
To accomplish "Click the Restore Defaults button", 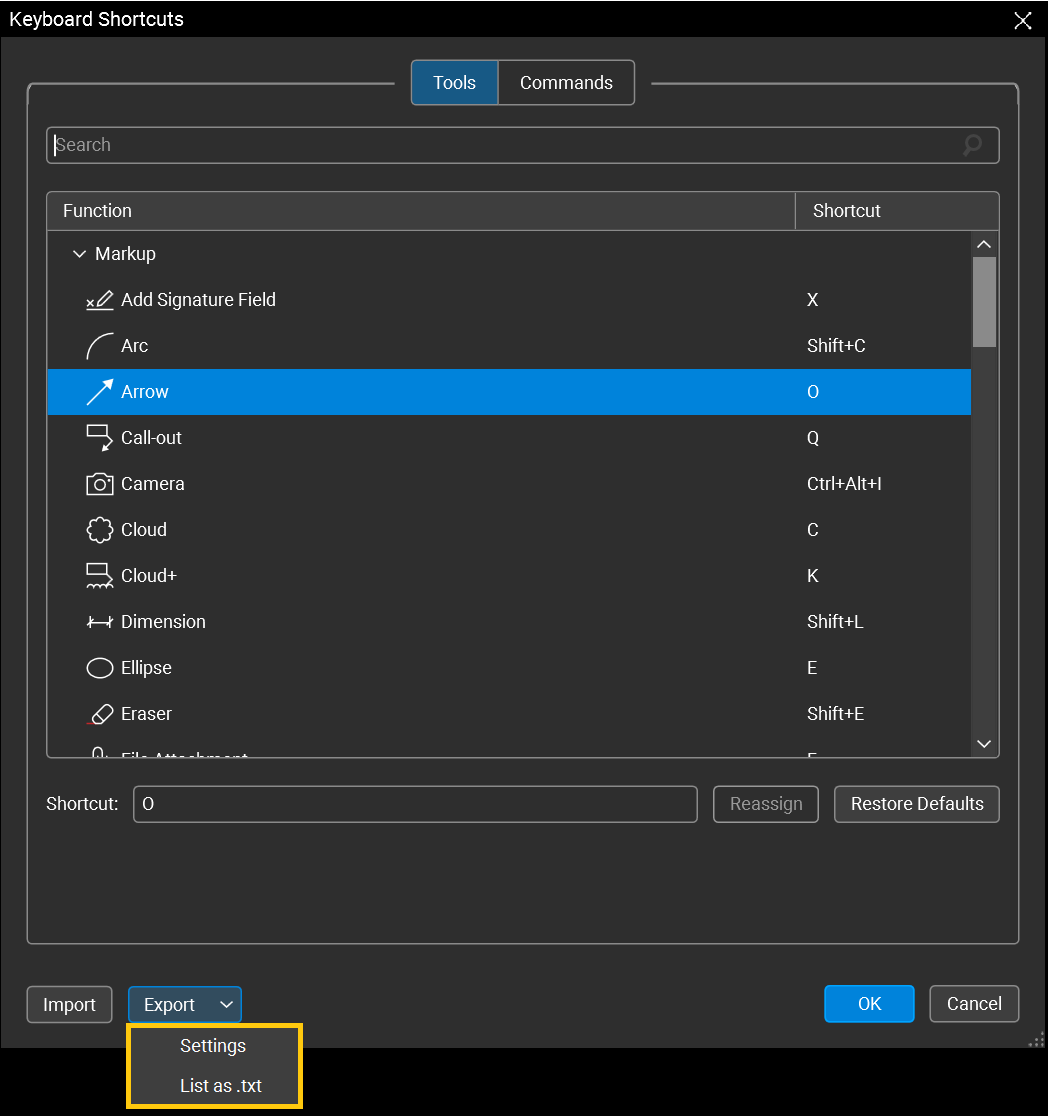I will pyautogui.click(x=916, y=803).
